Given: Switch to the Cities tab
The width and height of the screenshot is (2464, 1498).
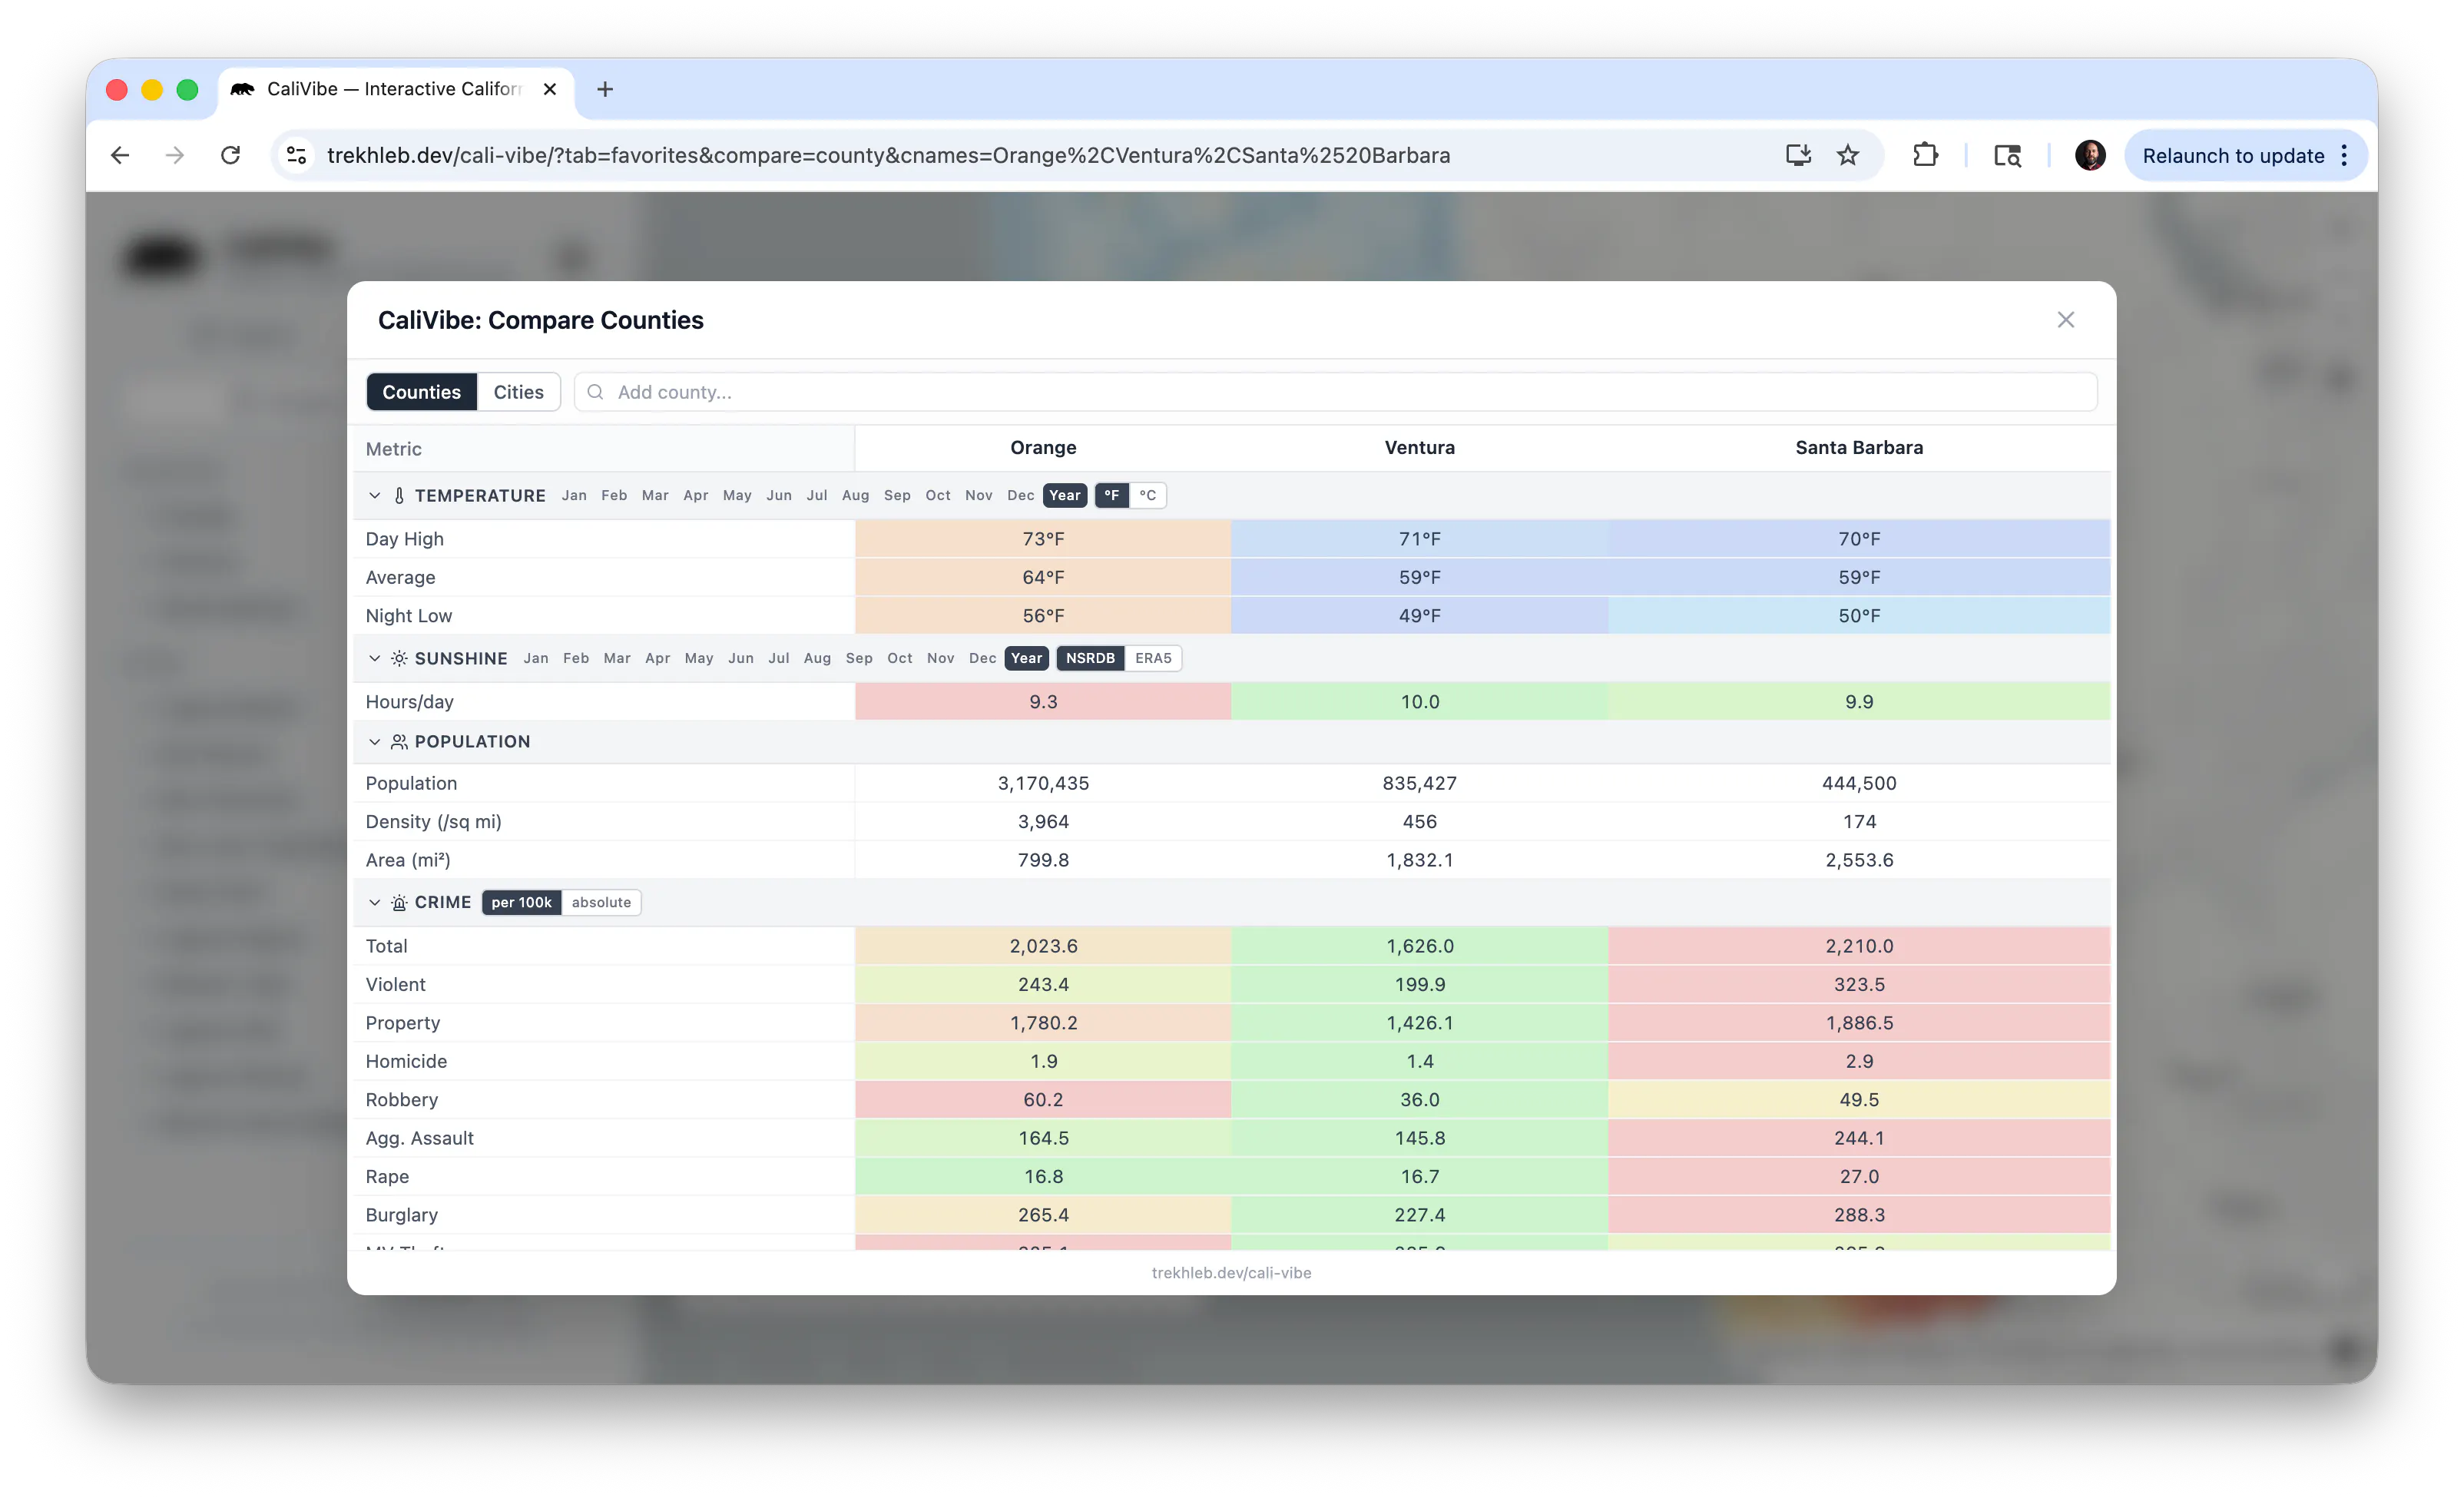Looking at the screenshot, I should point(518,392).
